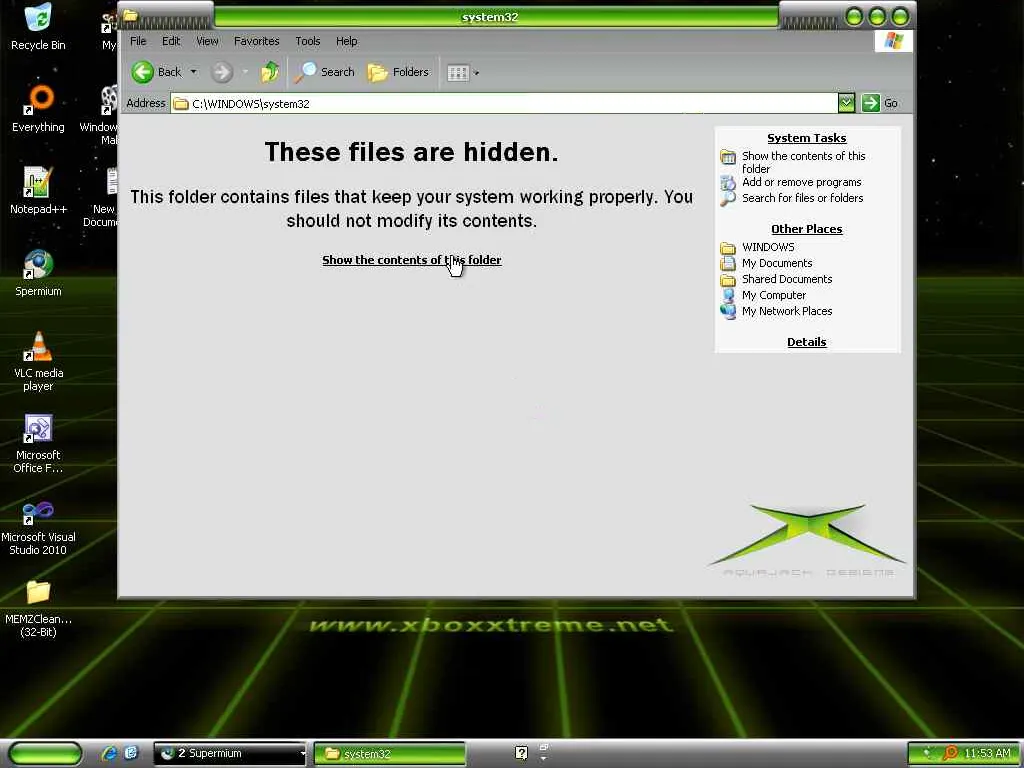Click the orange tray icon beside the clock

950,753
